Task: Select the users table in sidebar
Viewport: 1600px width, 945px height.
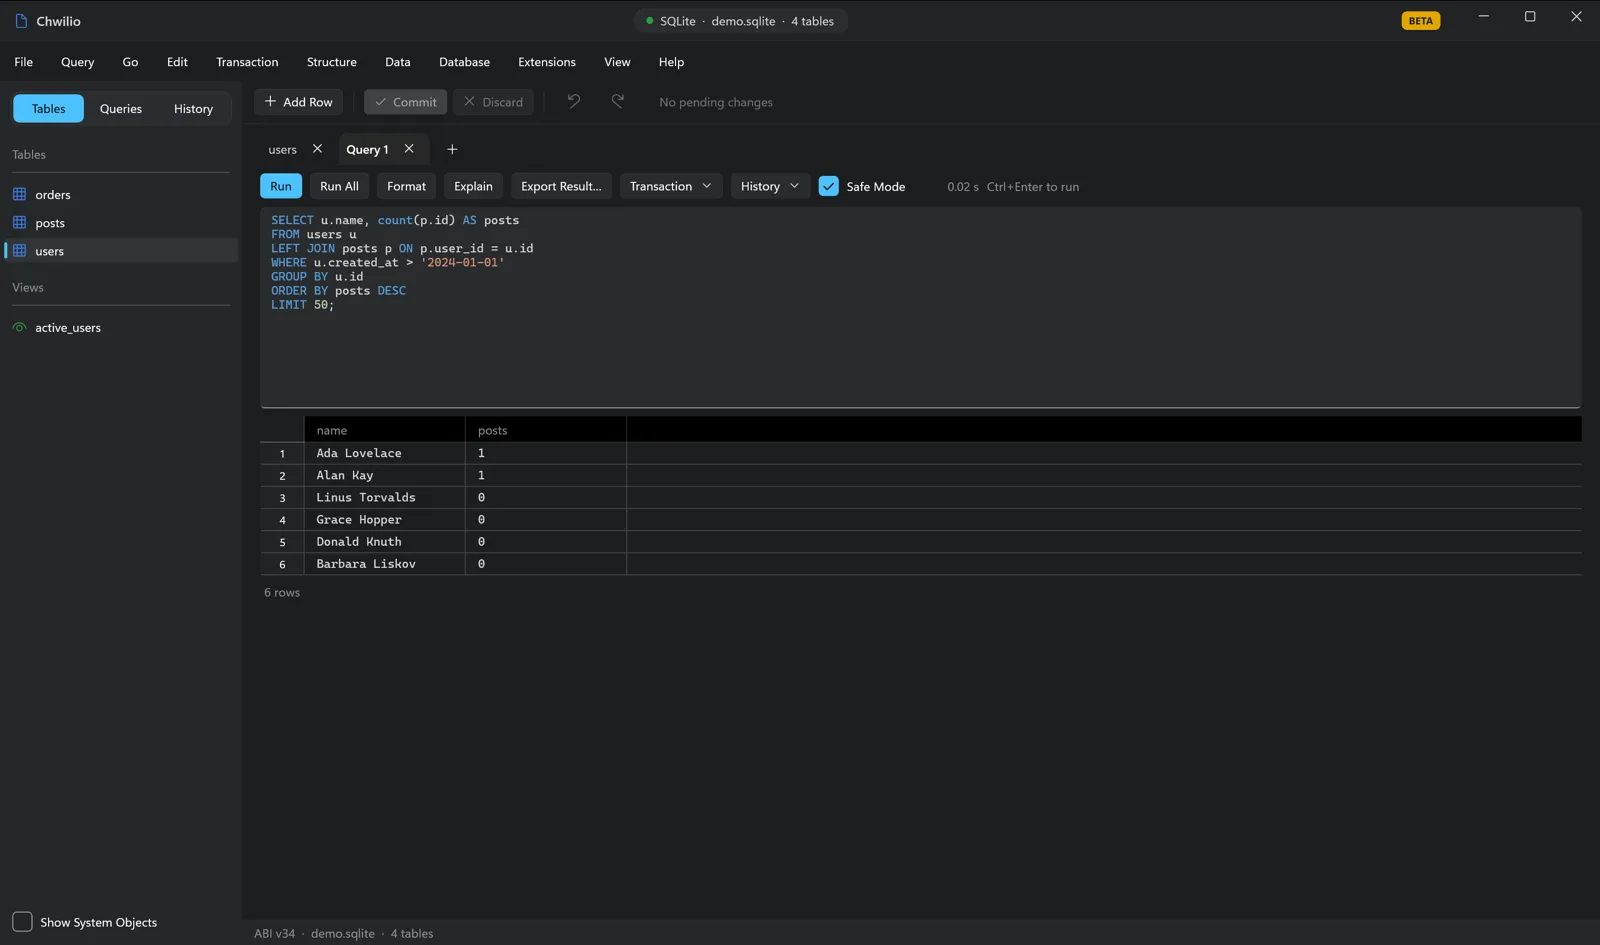Action: (x=121, y=250)
